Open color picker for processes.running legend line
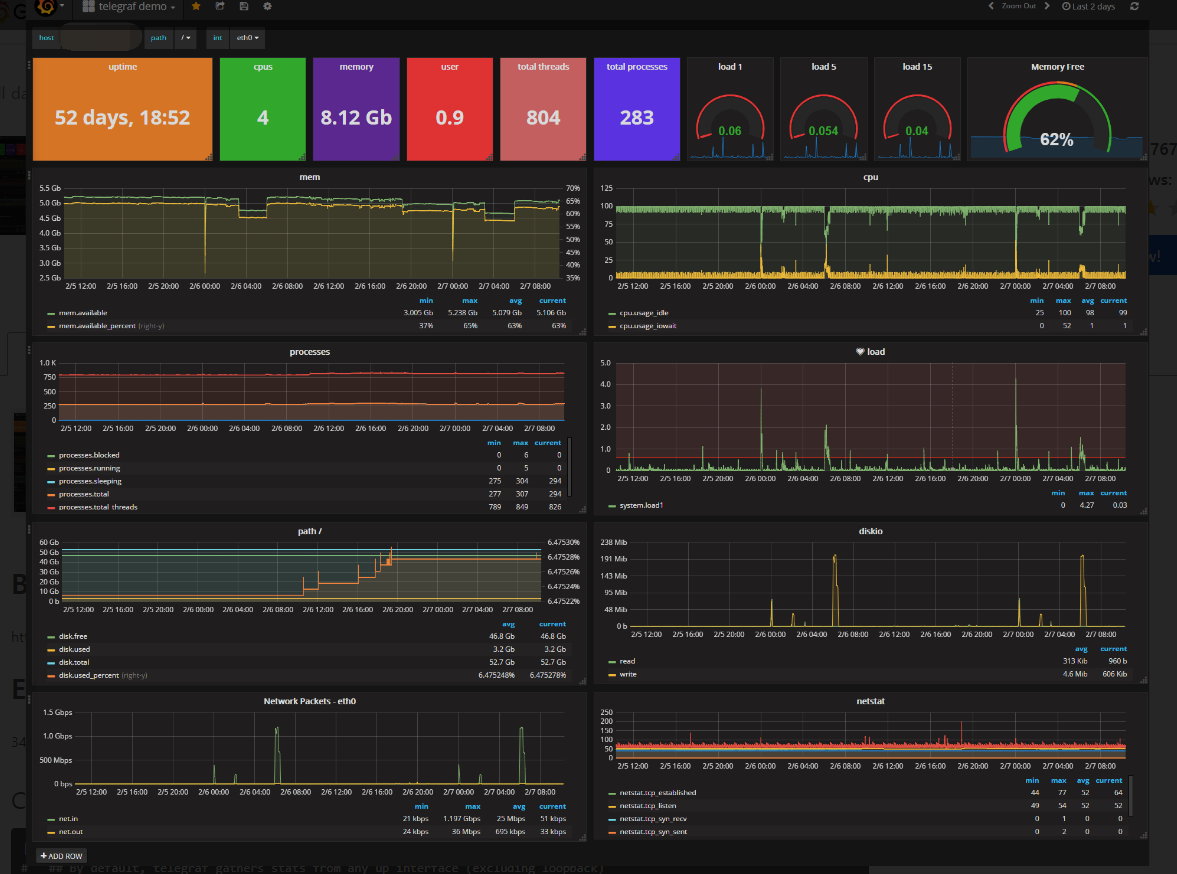This screenshot has width=1177, height=874. coord(51,469)
